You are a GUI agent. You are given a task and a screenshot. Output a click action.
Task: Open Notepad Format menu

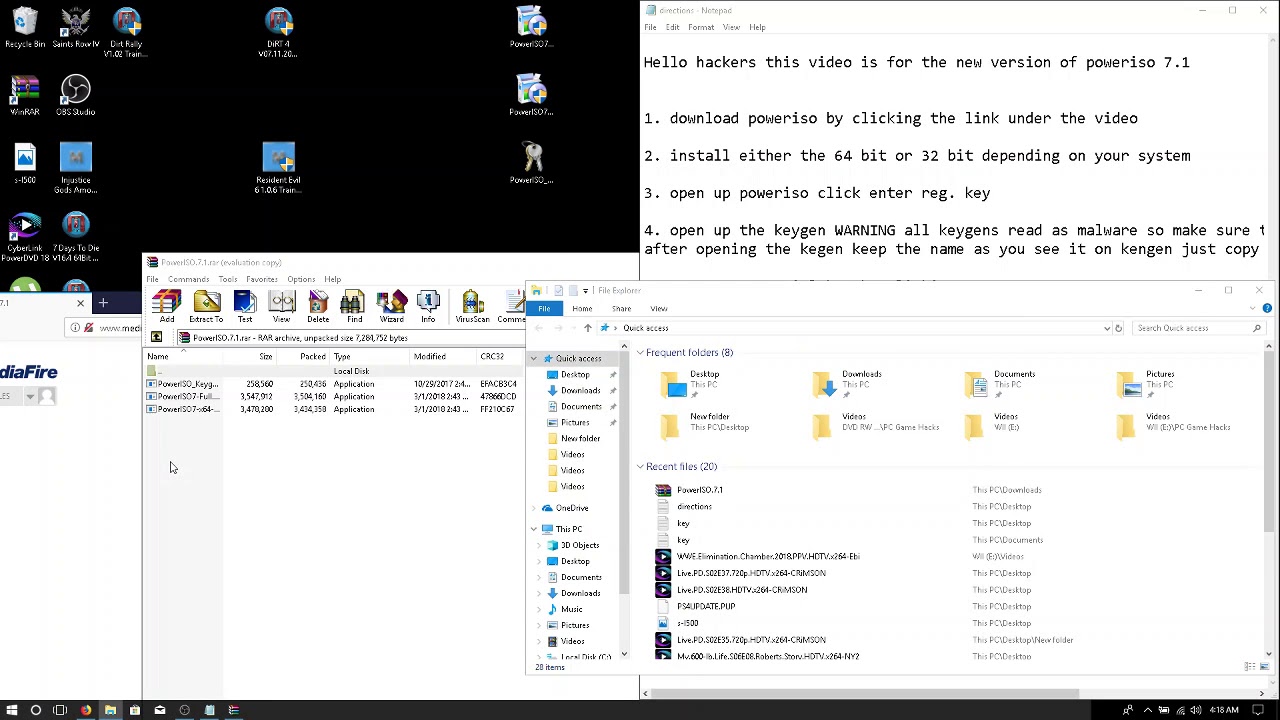coord(701,27)
